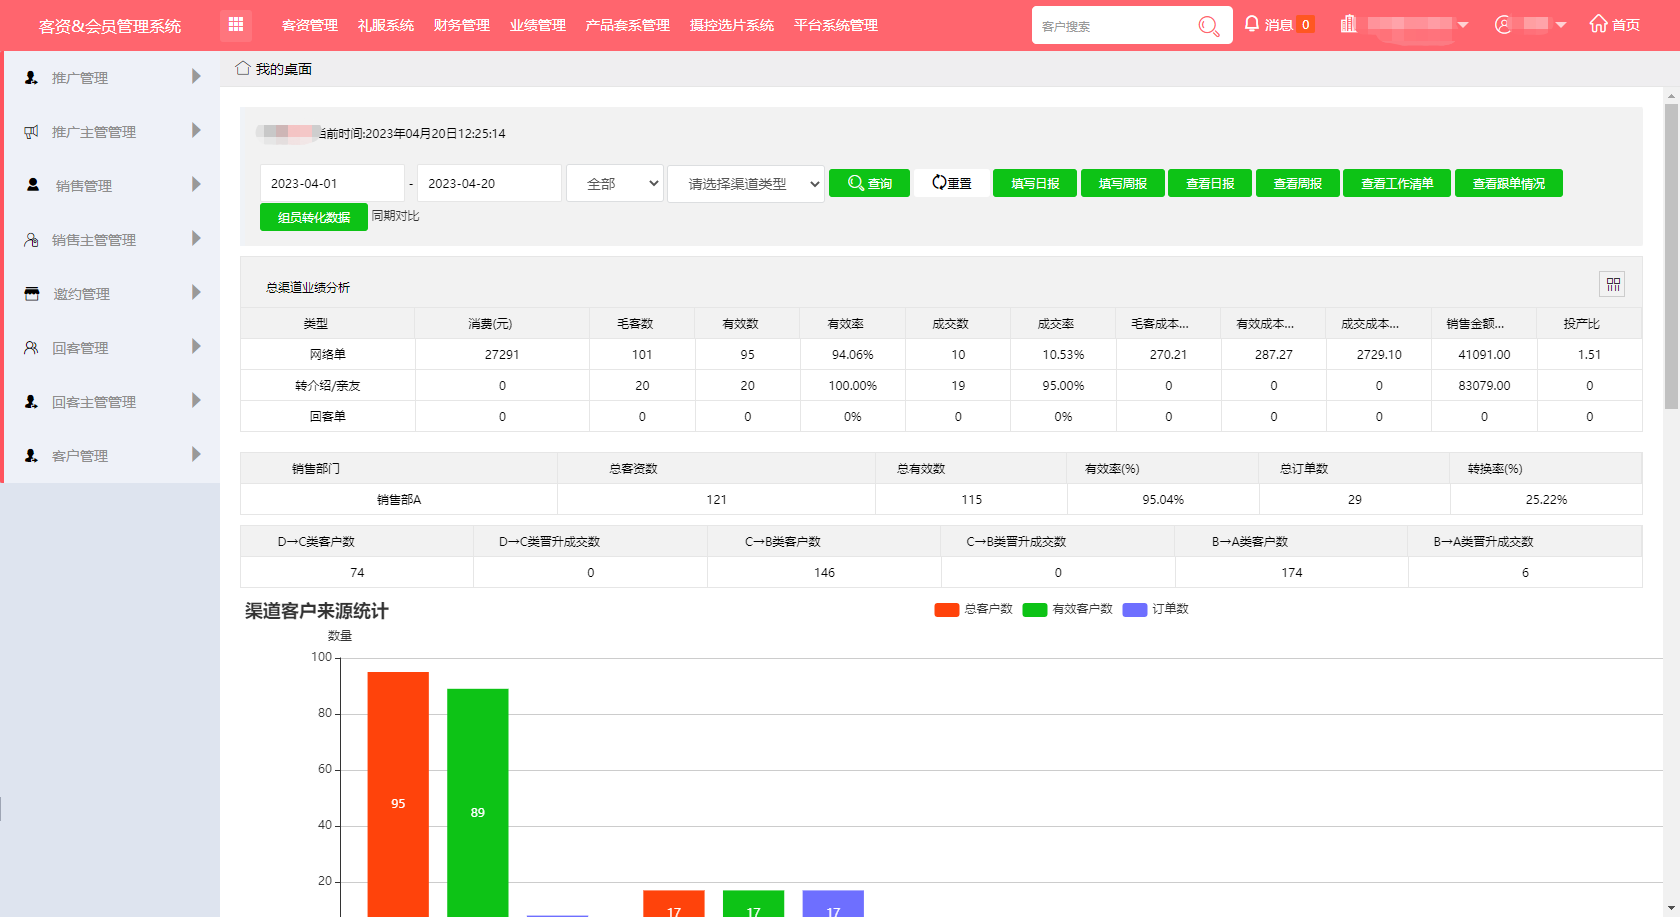This screenshot has height=917, width=1680.
Task: Click the start date field 2023-04-01
Action: tap(332, 183)
